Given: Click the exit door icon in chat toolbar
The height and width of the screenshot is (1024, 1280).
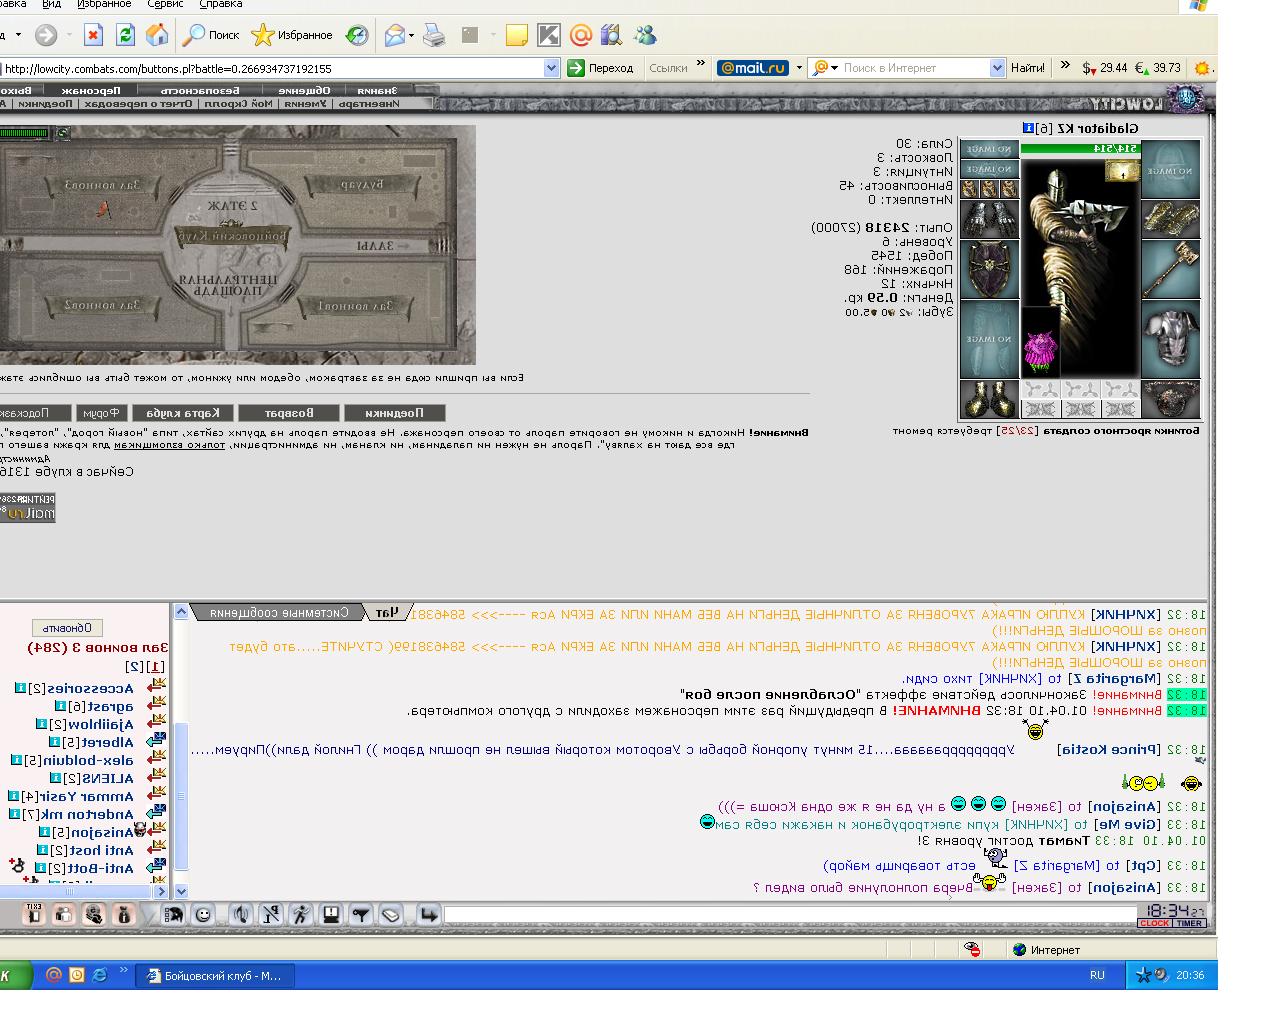Looking at the screenshot, I should click(x=34, y=914).
